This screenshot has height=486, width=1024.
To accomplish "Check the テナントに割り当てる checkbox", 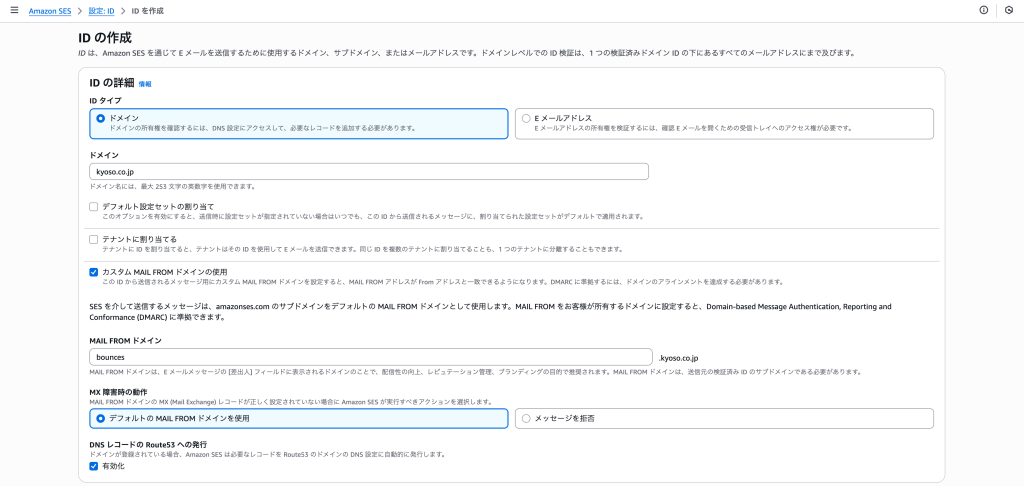I will (93, 240).
